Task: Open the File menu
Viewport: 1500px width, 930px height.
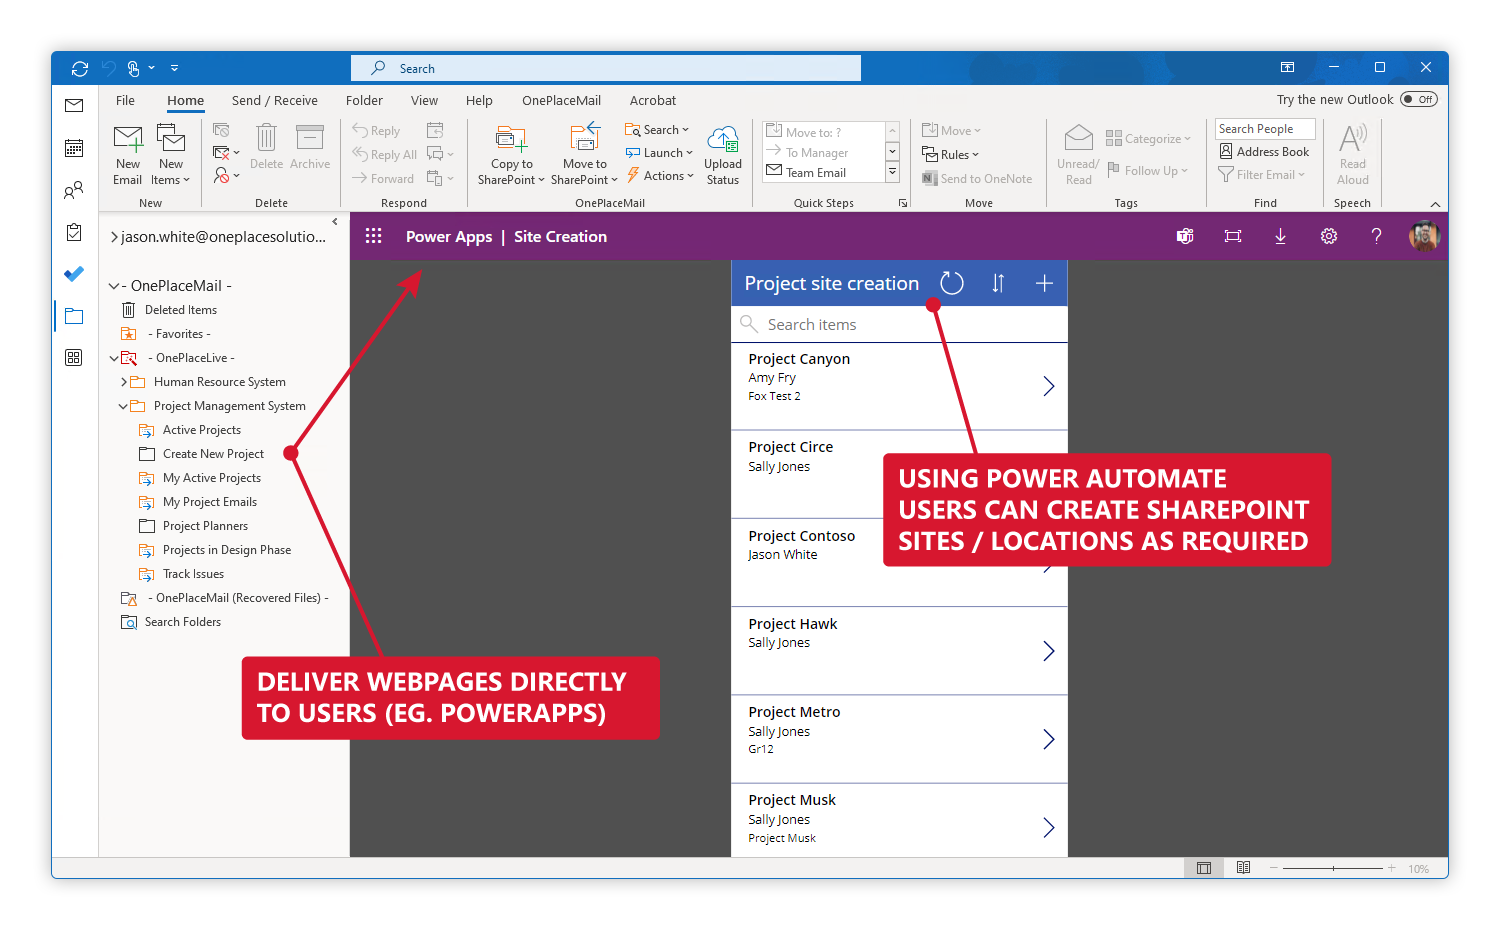Action: coord(125,100)
